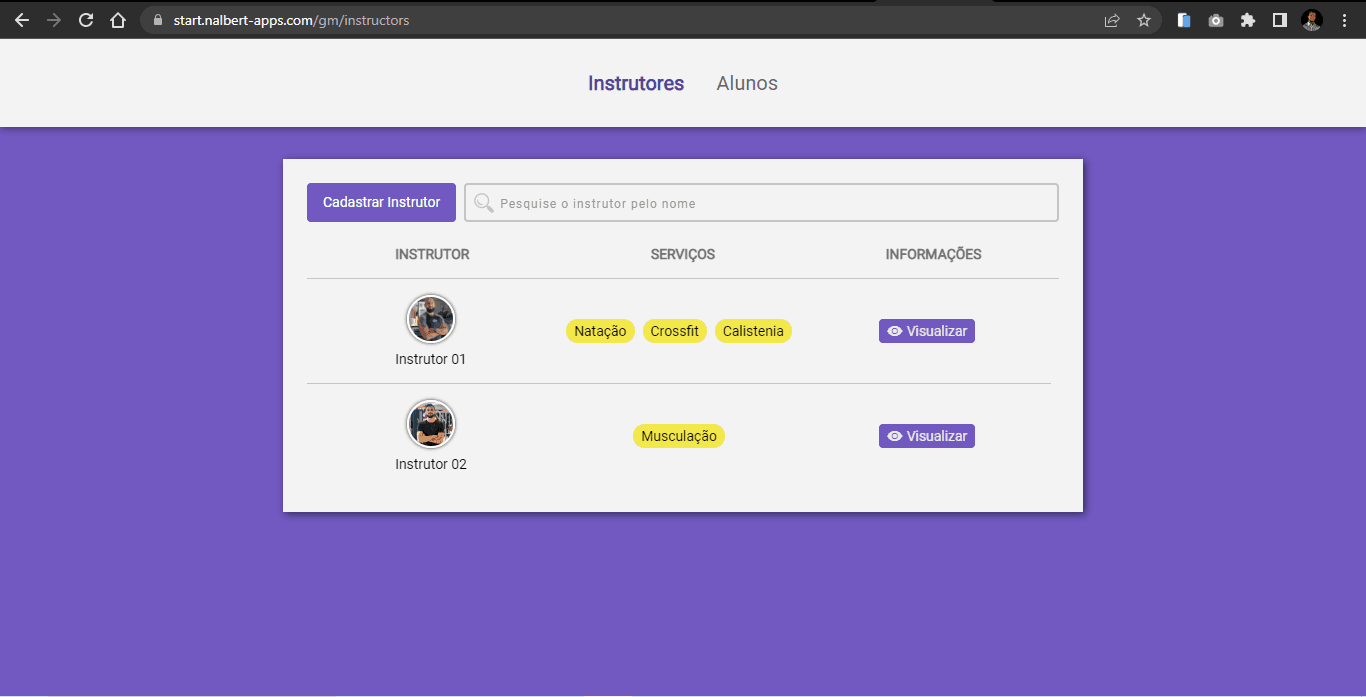View details for Instrutor 01
The width and height of the screenshot is (1366, 697).
[x=927, y=331]
